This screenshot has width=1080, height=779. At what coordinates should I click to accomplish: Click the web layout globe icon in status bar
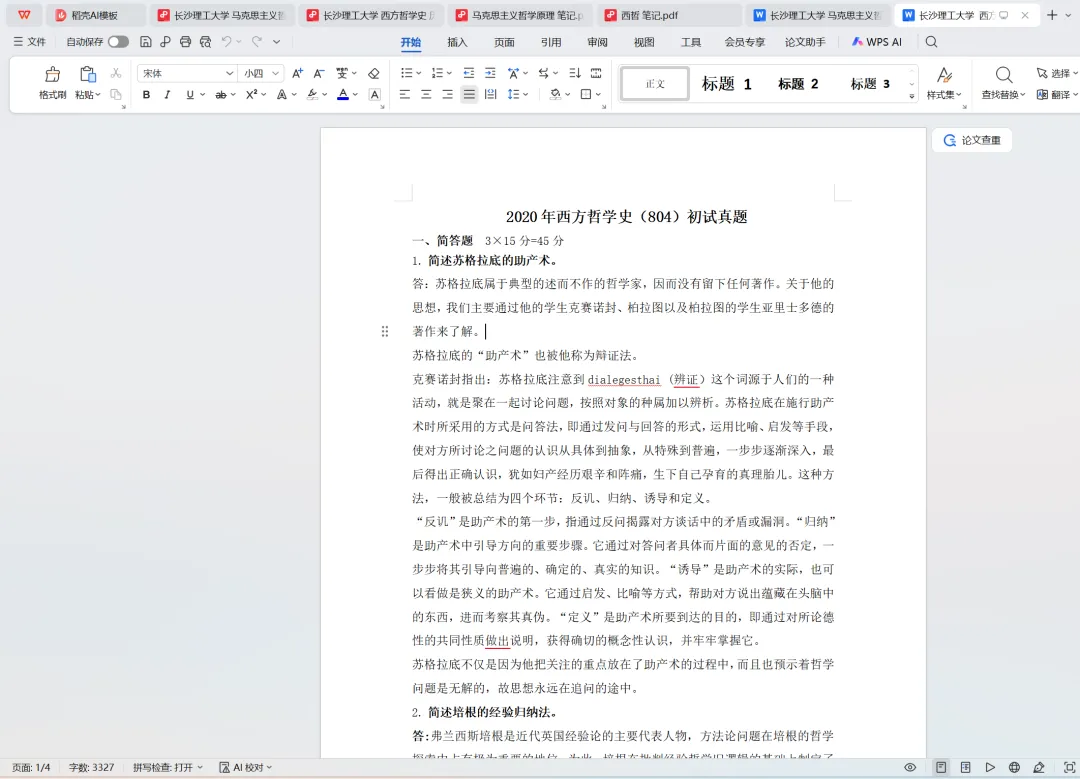click(1014, 767)
